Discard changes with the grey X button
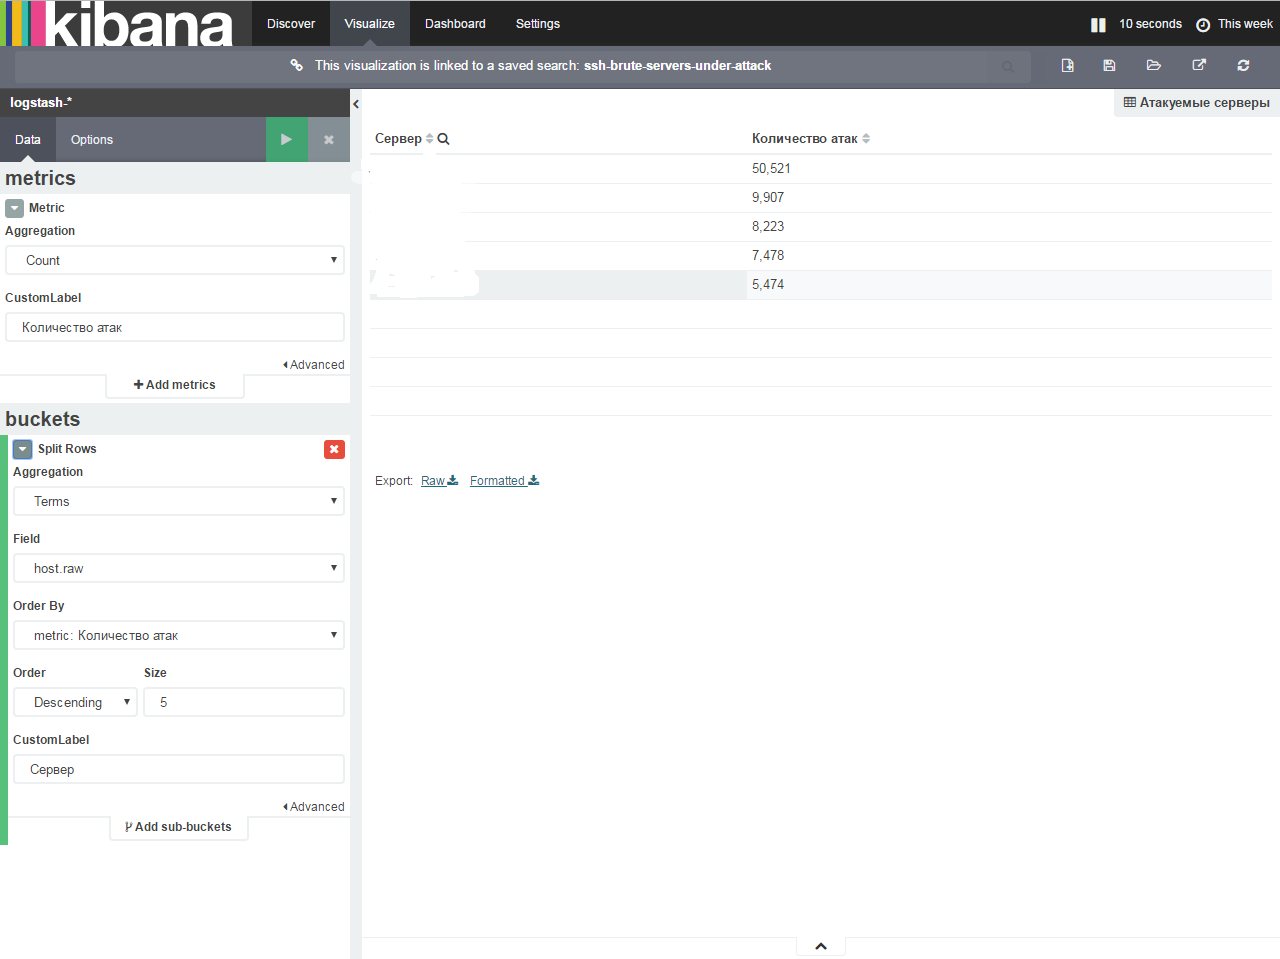The image size is (1280, 959). [x=329, y=140]
